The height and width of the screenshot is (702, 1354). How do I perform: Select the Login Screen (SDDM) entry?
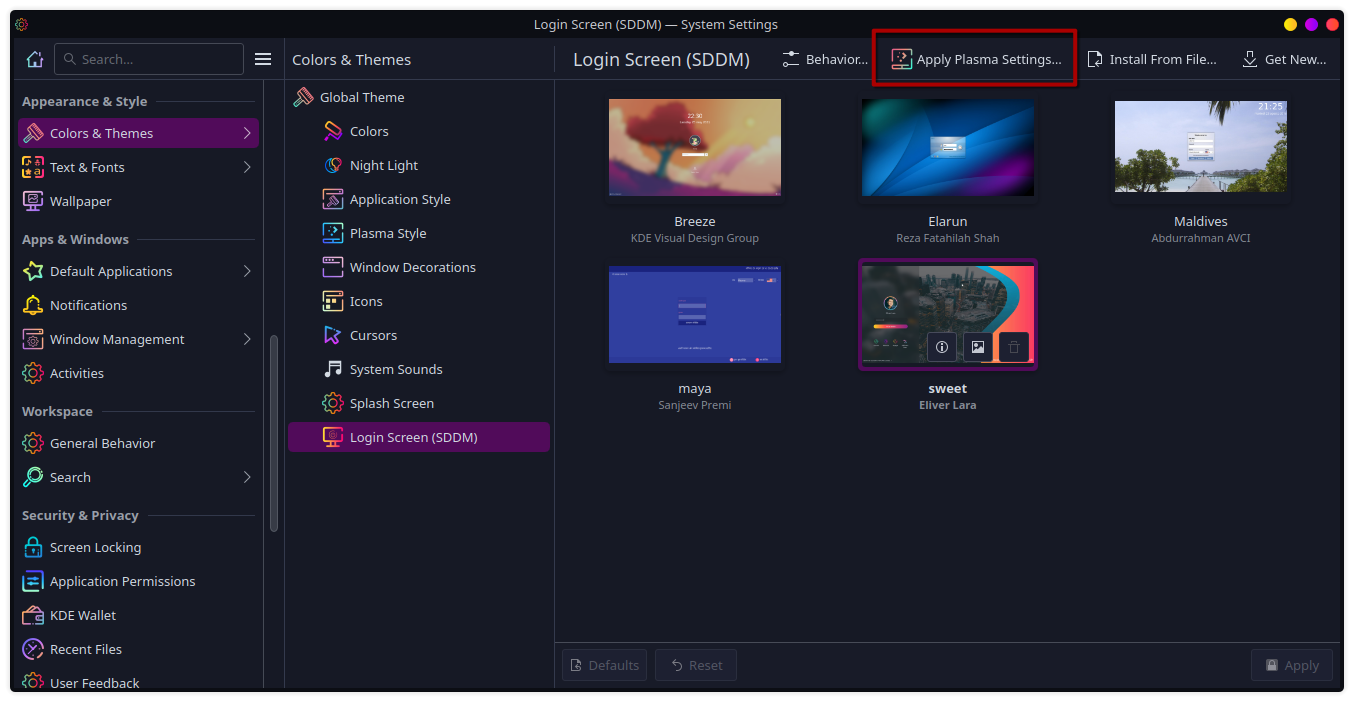coord(419,437)
